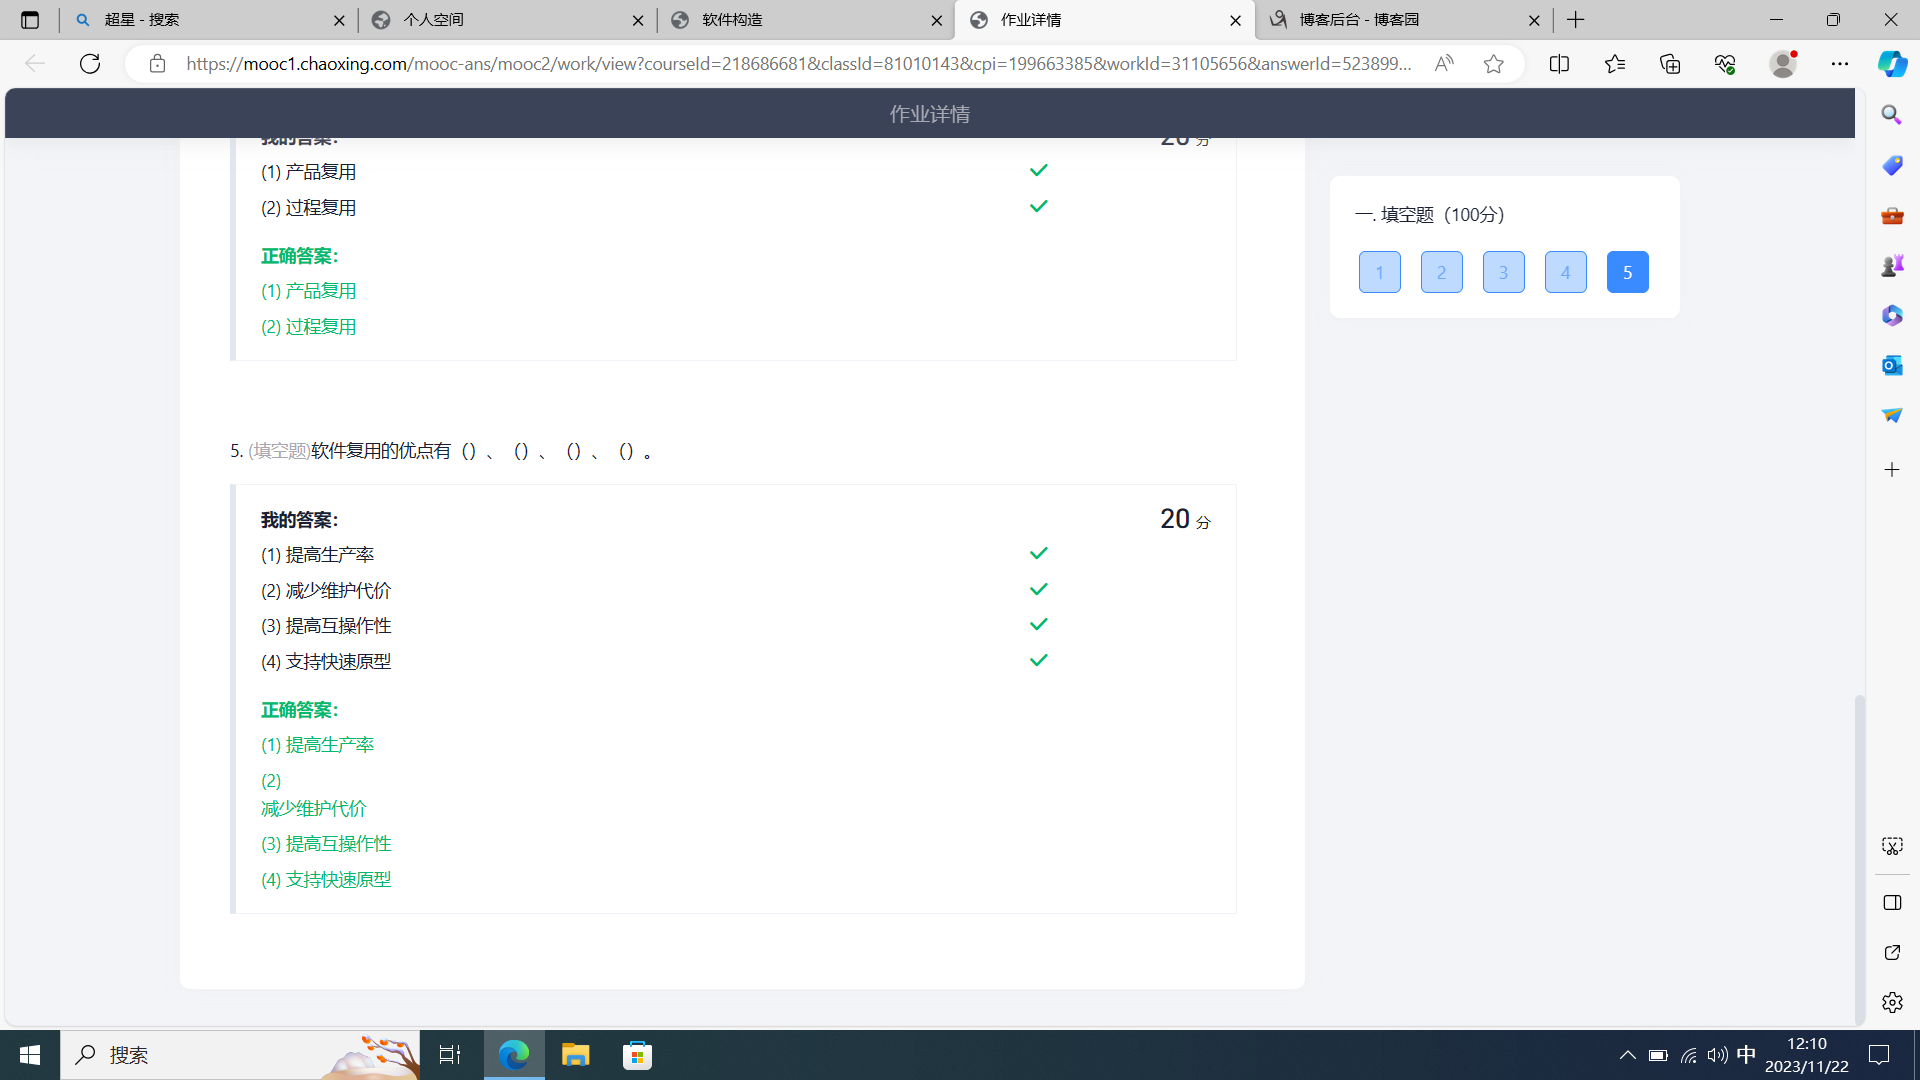Open Copilot sidebar icon

point(1892,64)
